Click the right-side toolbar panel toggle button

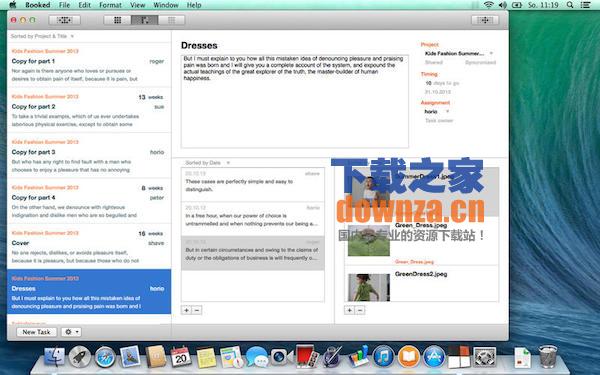[484, 20]
